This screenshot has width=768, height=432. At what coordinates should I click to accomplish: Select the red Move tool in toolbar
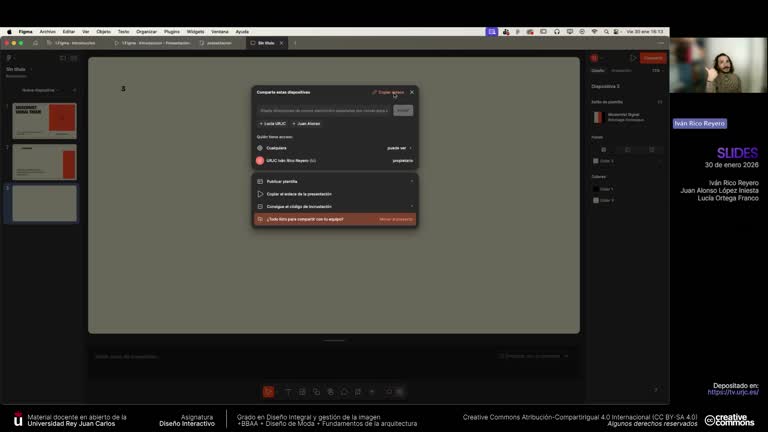coord(268,392)
